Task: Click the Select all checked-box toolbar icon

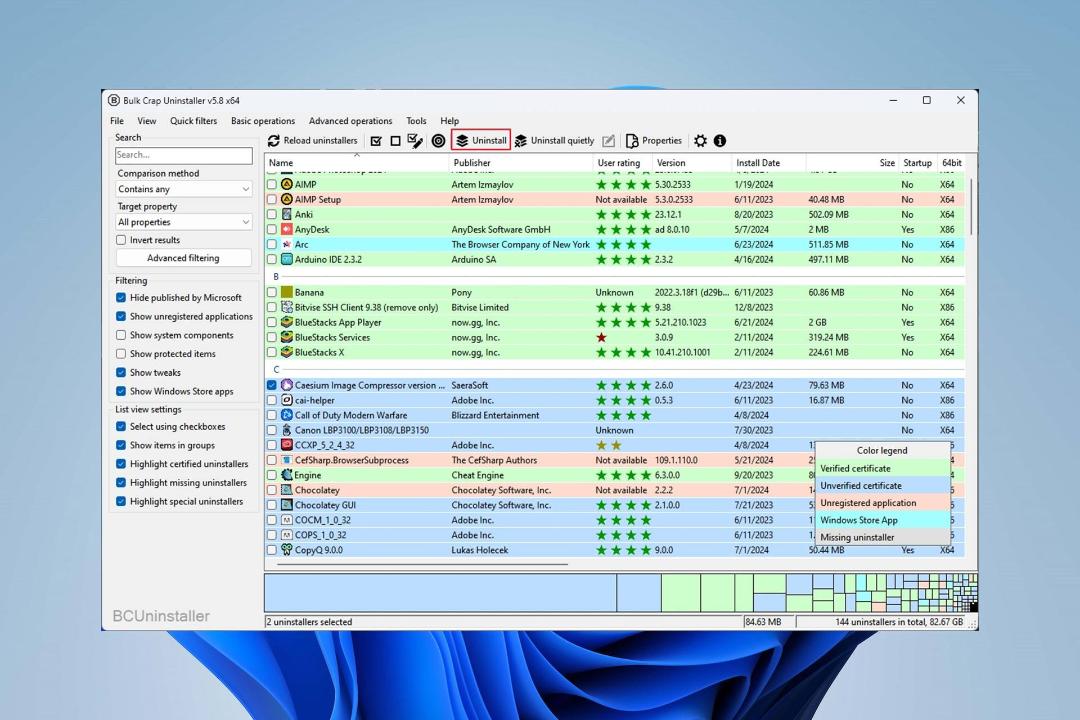Action: pos(376,141)
